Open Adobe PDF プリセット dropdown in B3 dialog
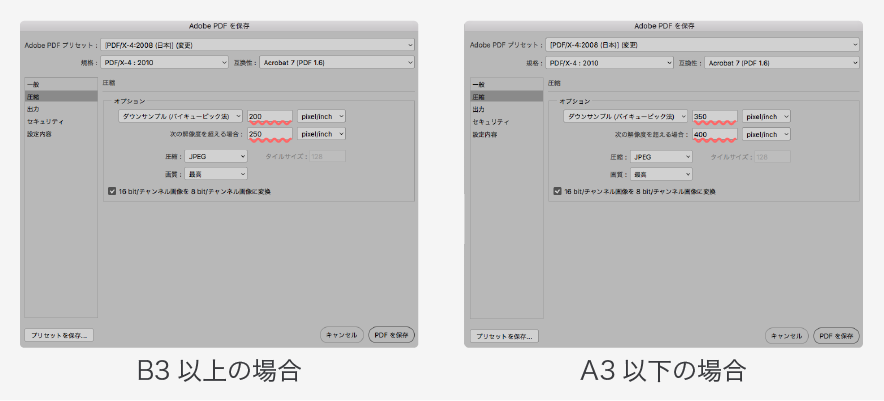The height and width of the screenshot is (401, 884). [257, 45]
